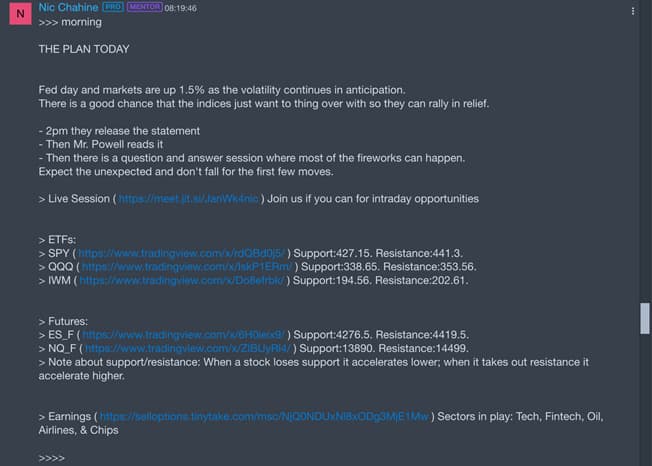
Task: Open the Earnings tinytake link
Action: (x=264, y=417)
